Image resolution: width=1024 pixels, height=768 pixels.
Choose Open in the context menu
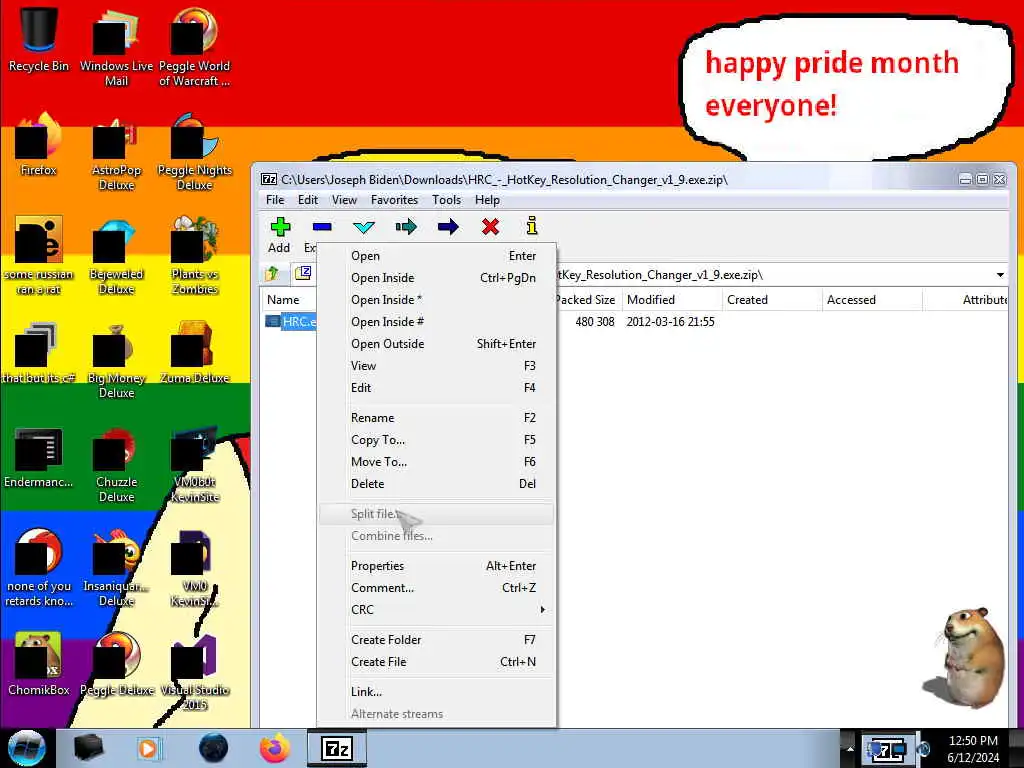click(436, 256)
